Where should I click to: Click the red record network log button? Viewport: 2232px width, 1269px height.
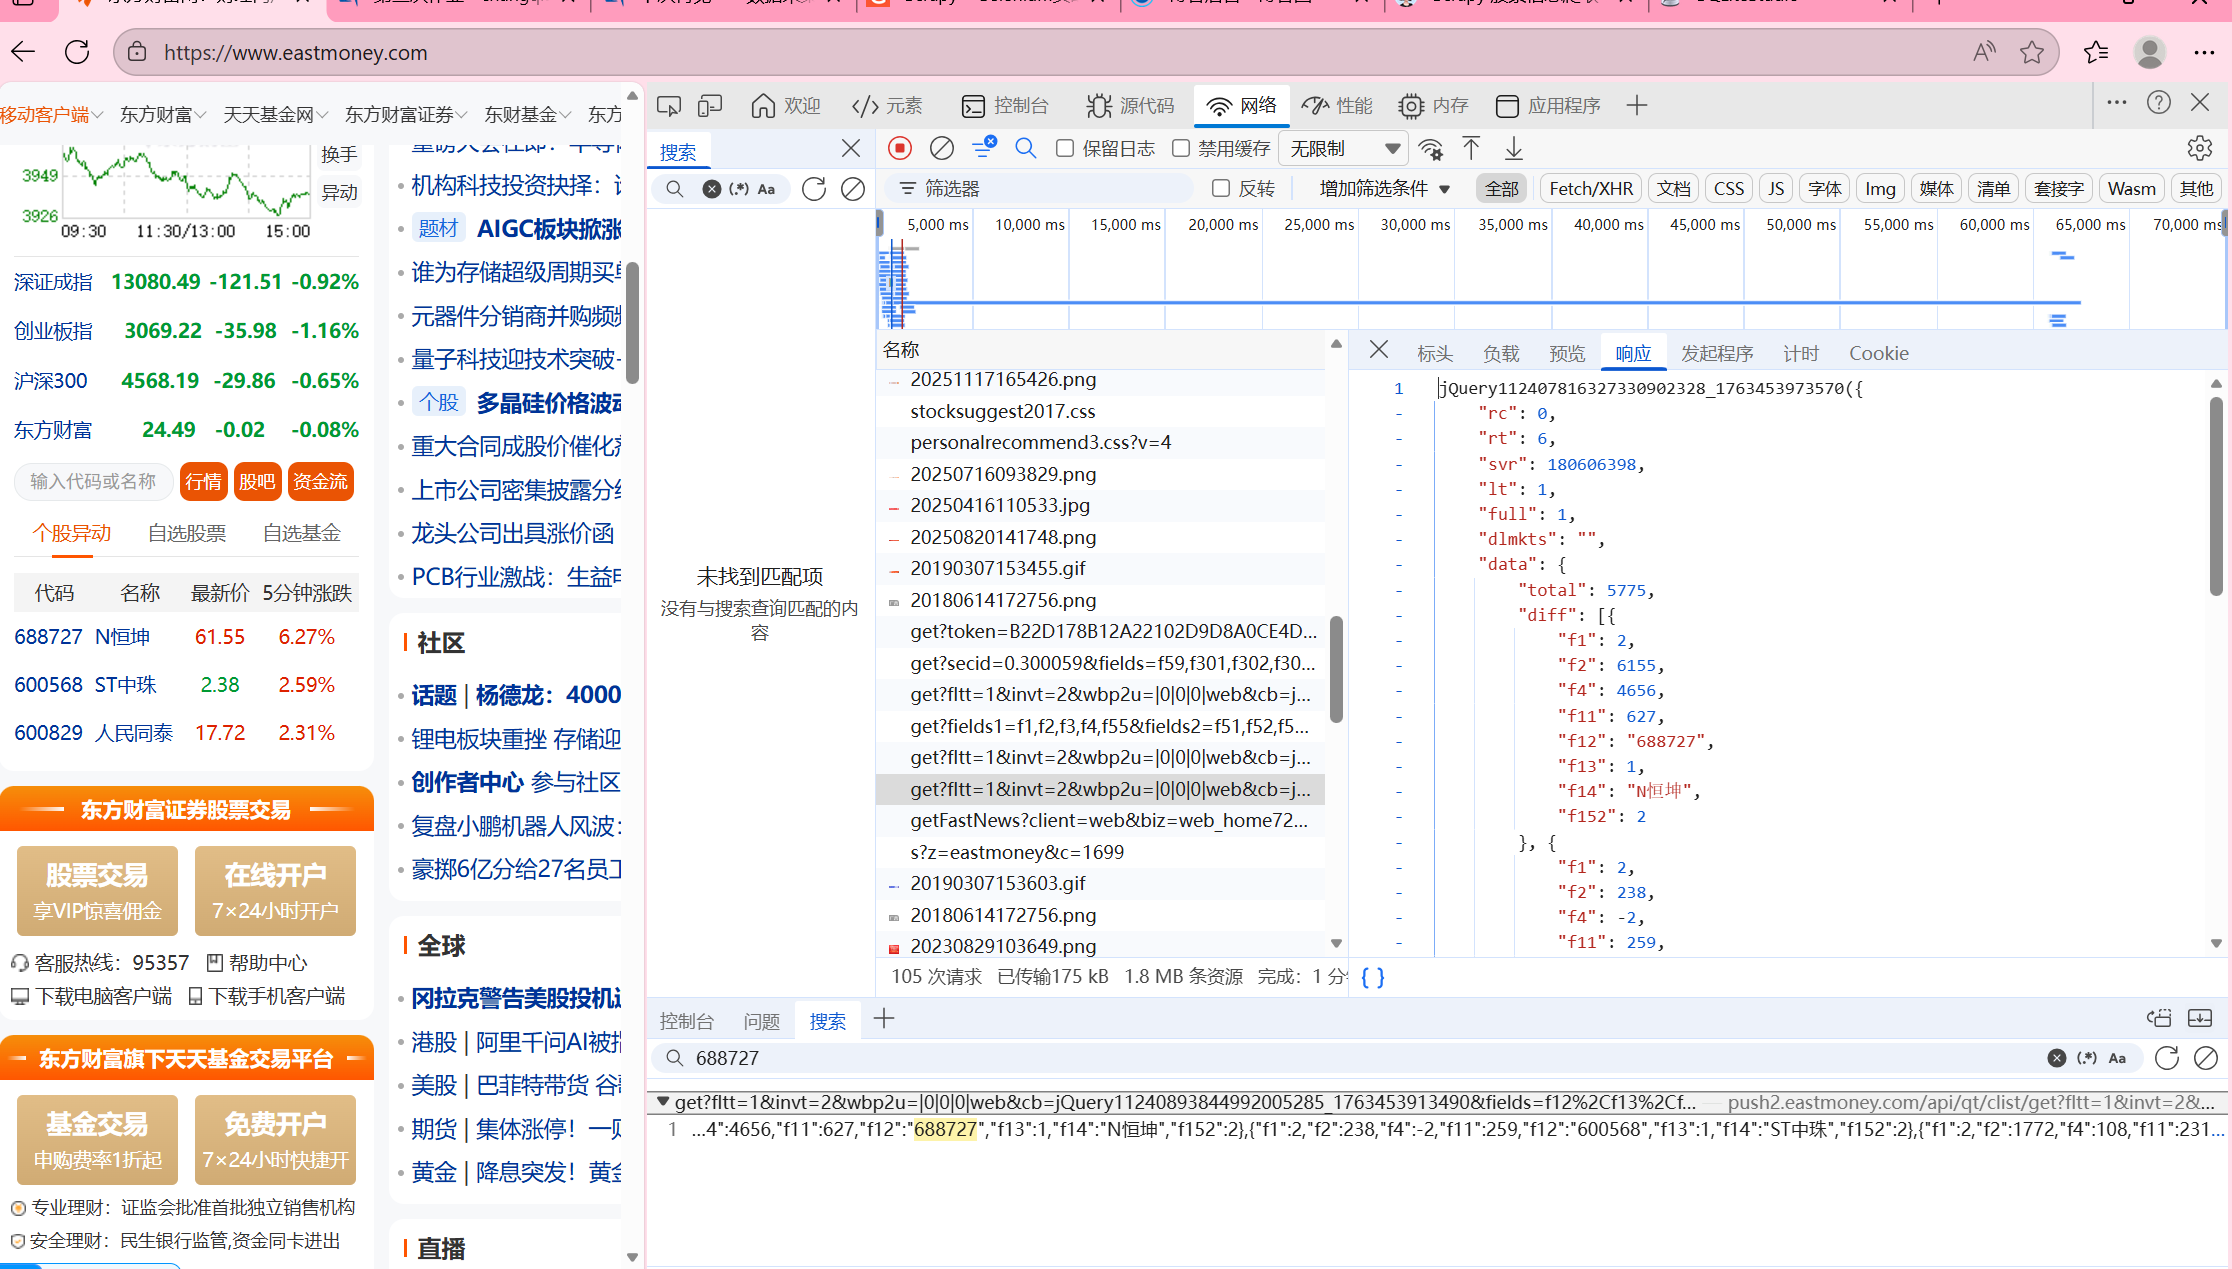pos(899,148)
